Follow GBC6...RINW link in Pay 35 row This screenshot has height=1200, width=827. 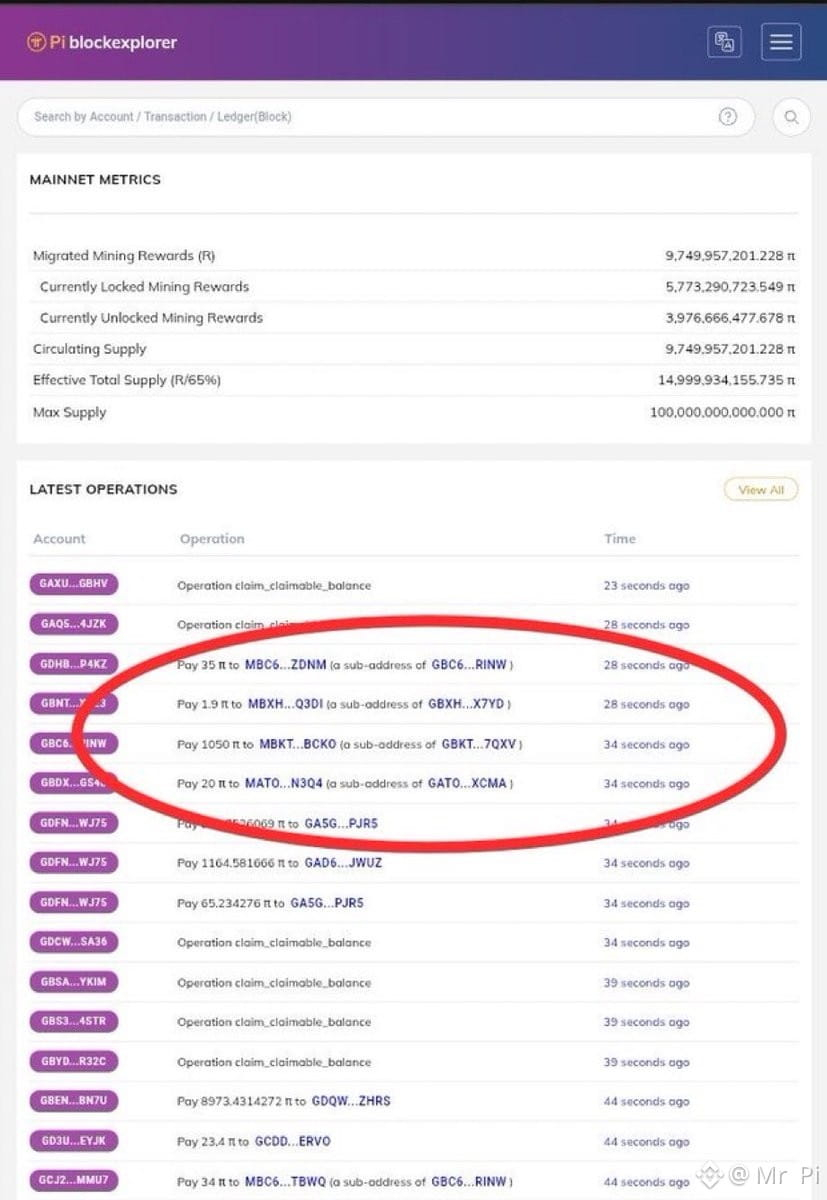pyautogui.click(x=470, y=665)
